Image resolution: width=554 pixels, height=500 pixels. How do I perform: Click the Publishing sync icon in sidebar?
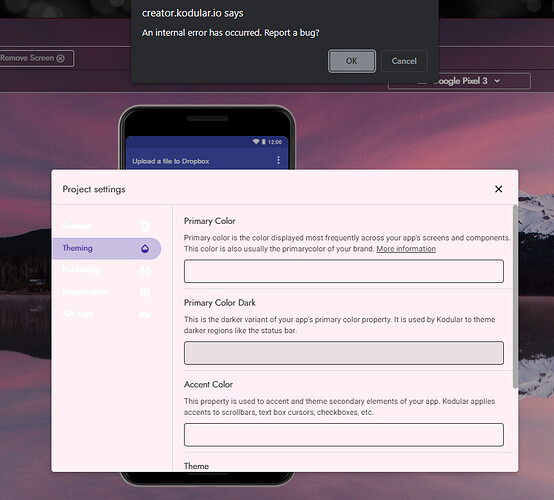145,271
